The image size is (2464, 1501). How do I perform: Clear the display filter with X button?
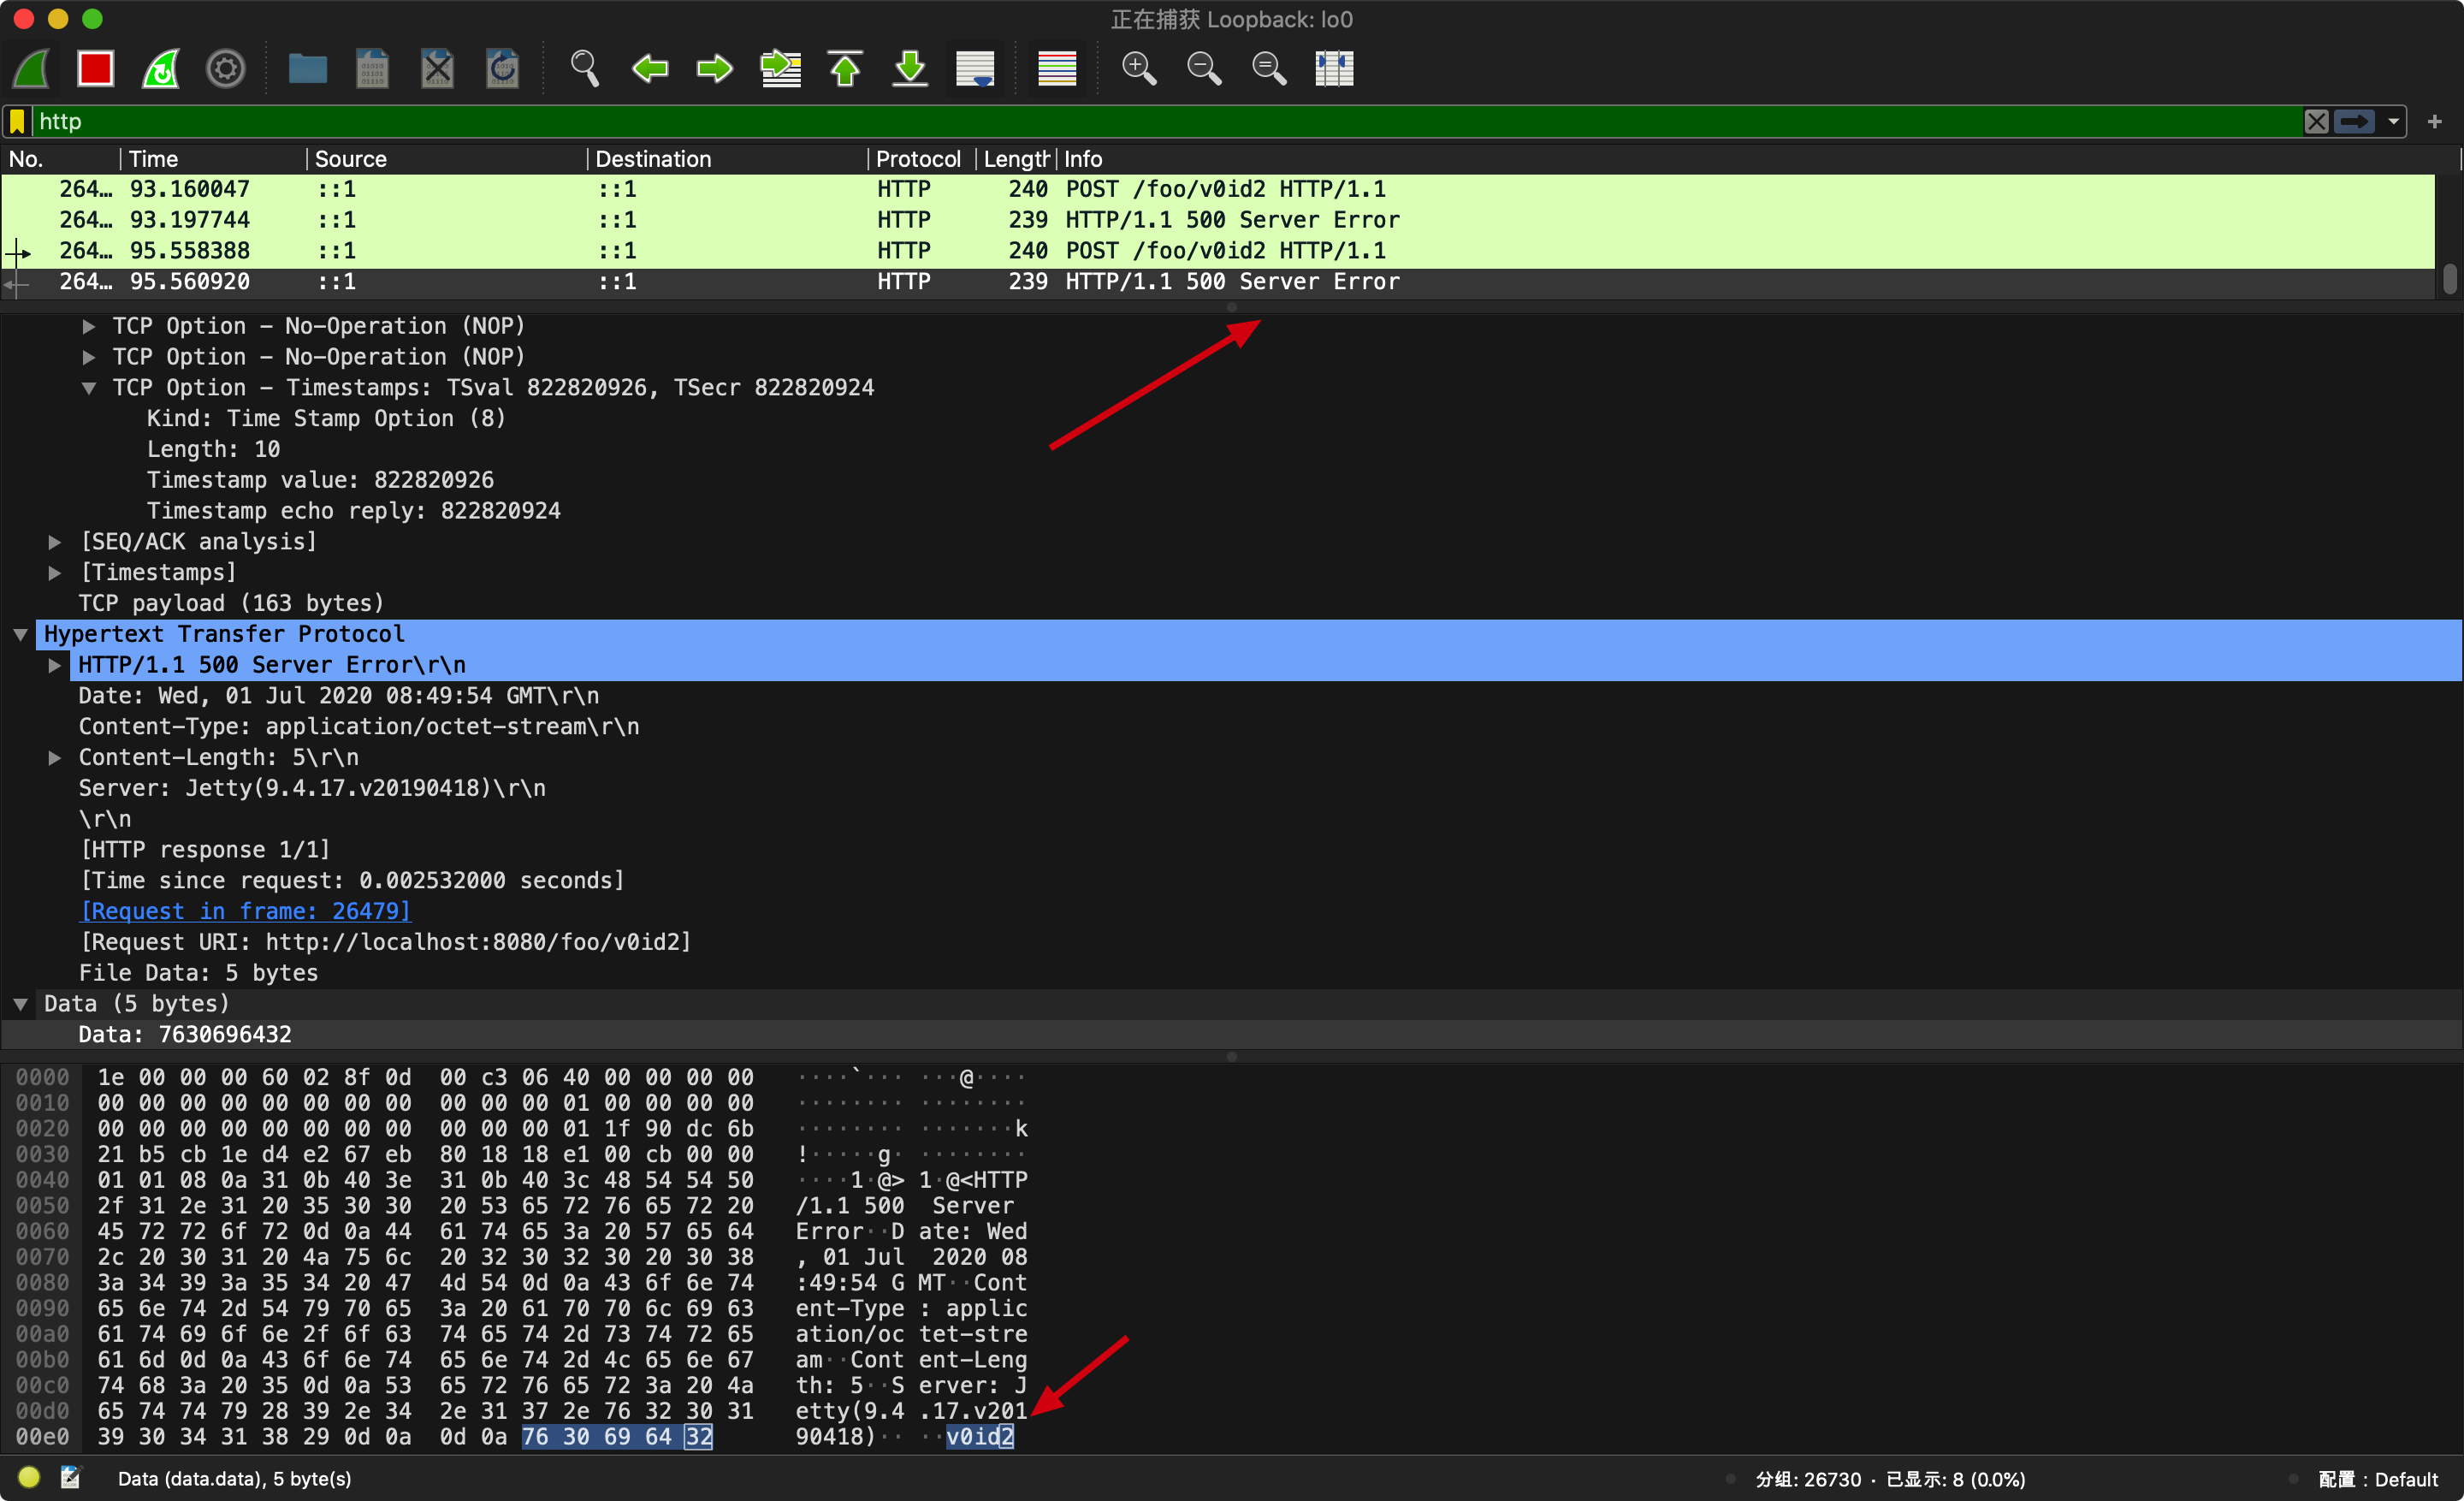[2316, 122]
